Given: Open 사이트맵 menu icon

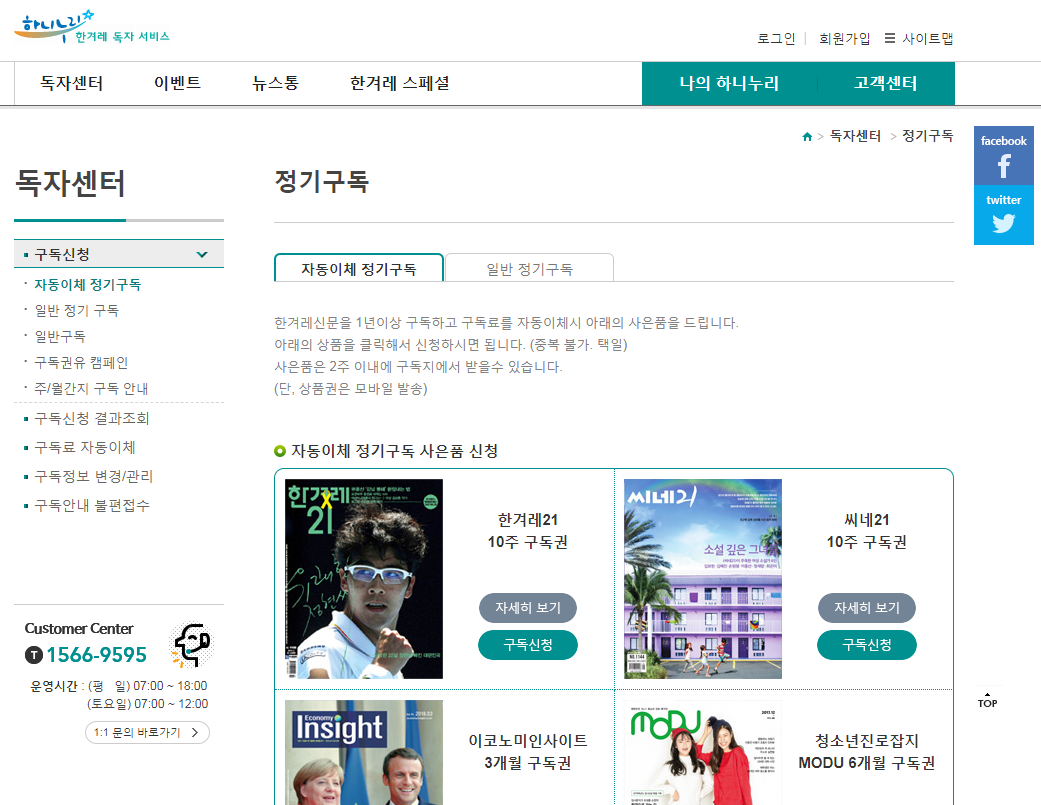Looking at the screenshot, I should (890, 38).
